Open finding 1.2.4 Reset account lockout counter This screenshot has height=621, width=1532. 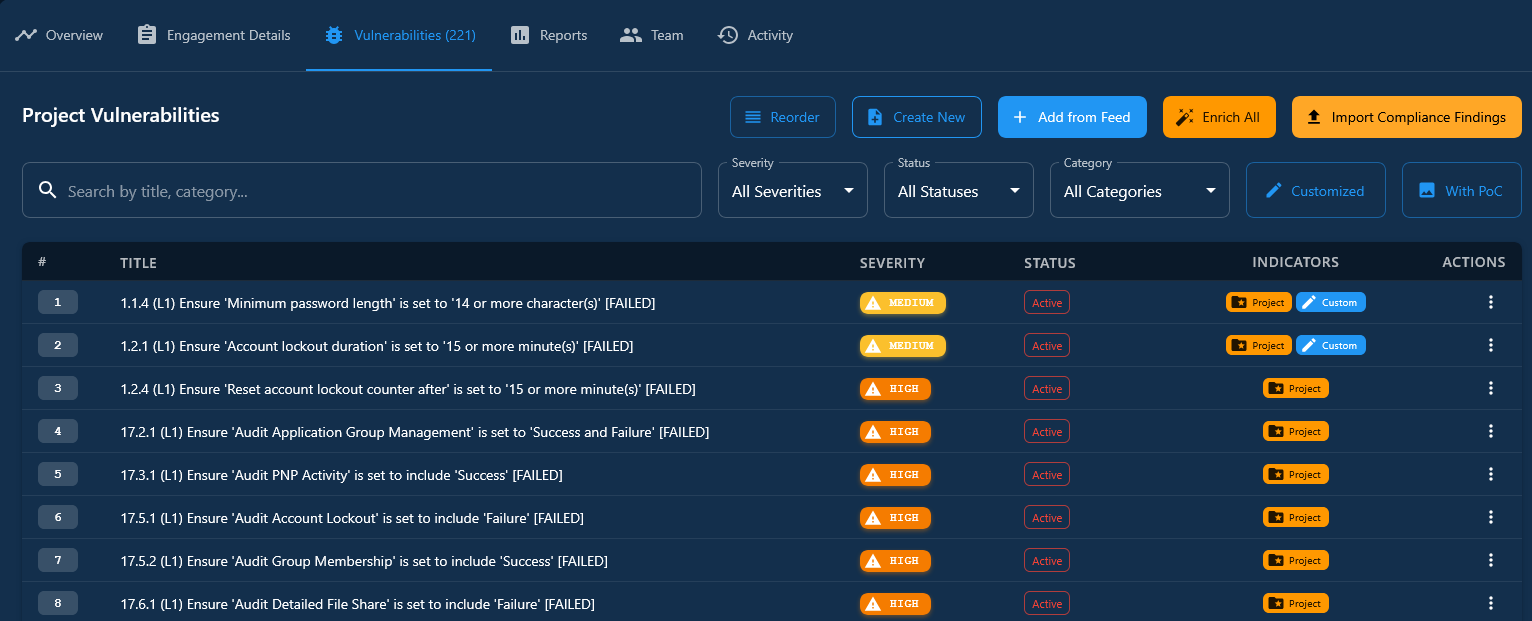pyautogui.click(x=408, y=388)
